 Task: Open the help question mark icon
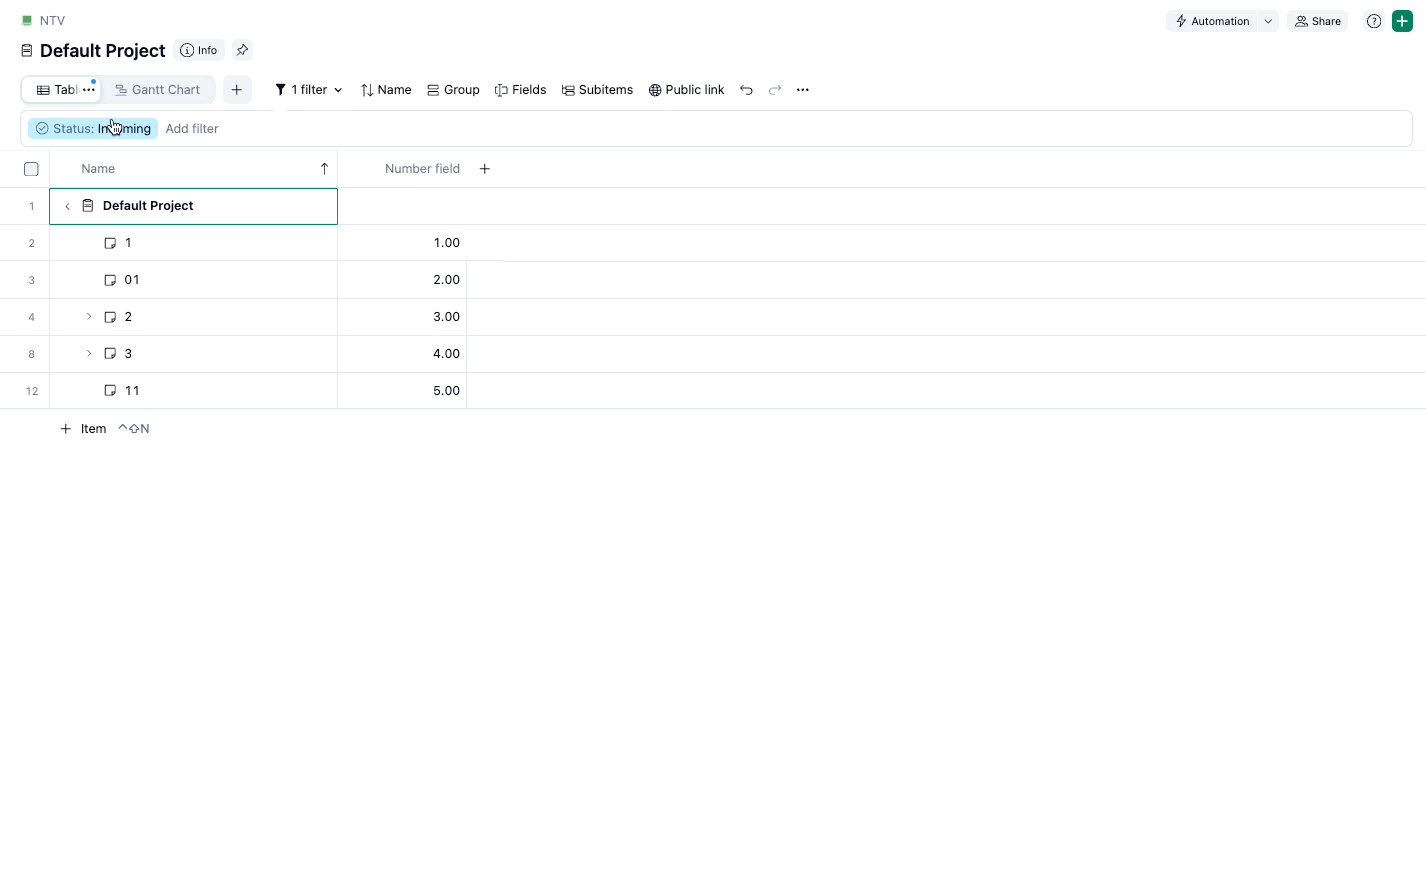[x=1373, y=20]
